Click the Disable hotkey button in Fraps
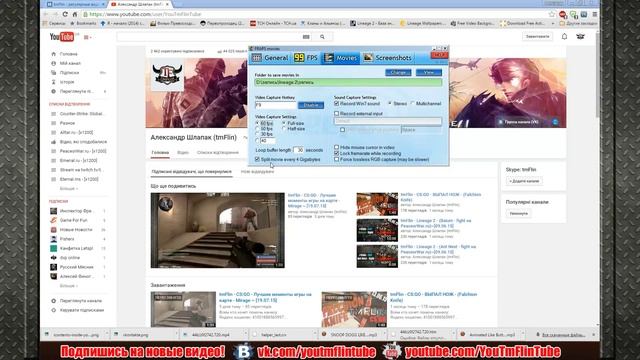Viewport: 640px width, 360px height. [311, 105]
